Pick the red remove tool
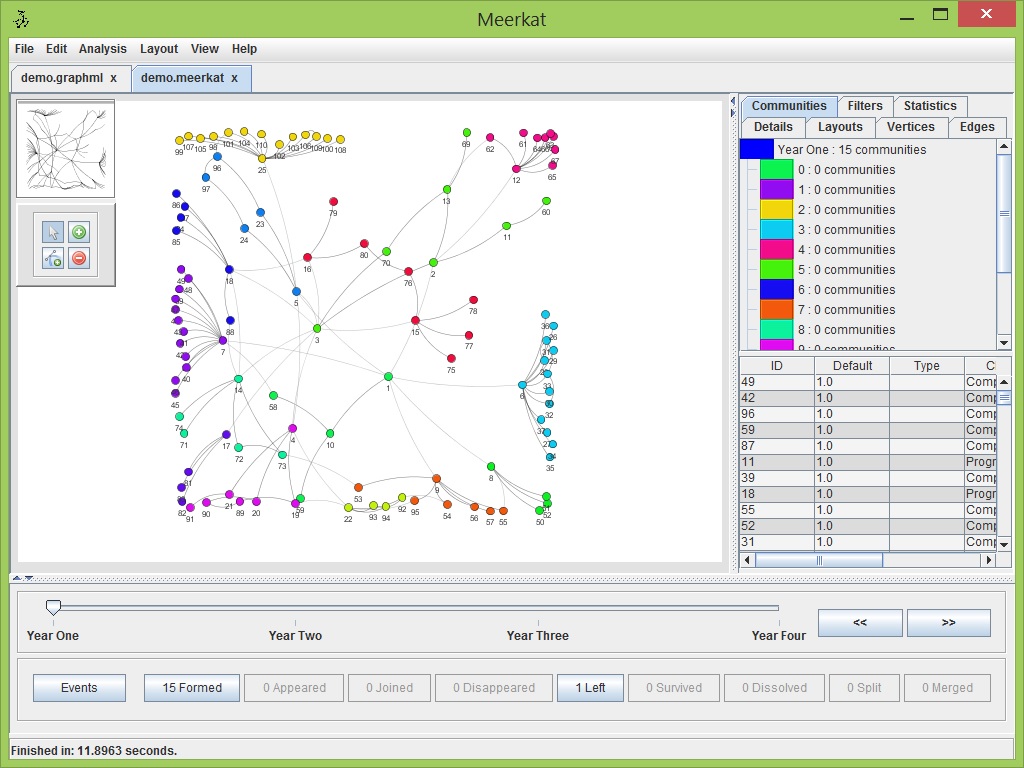 tap(79, 258)
